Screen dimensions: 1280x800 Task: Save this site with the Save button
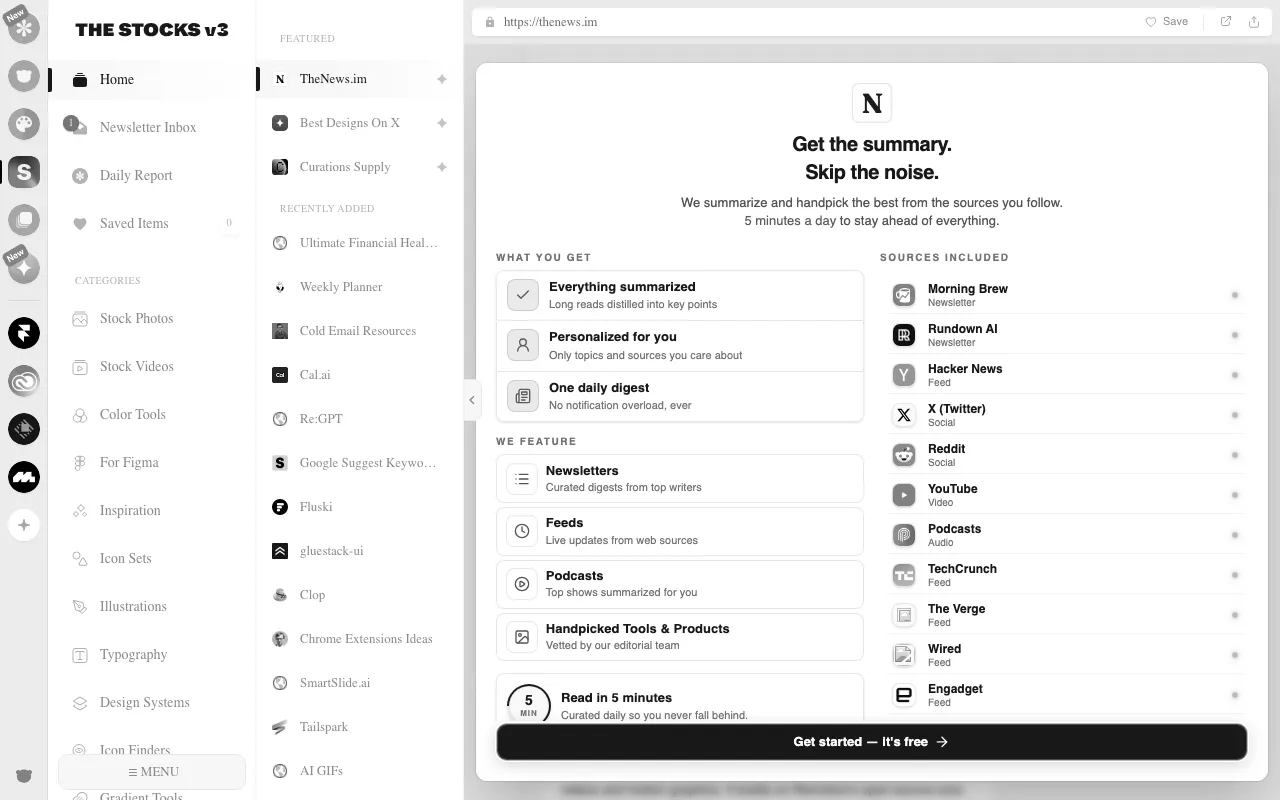[1167, 22]
